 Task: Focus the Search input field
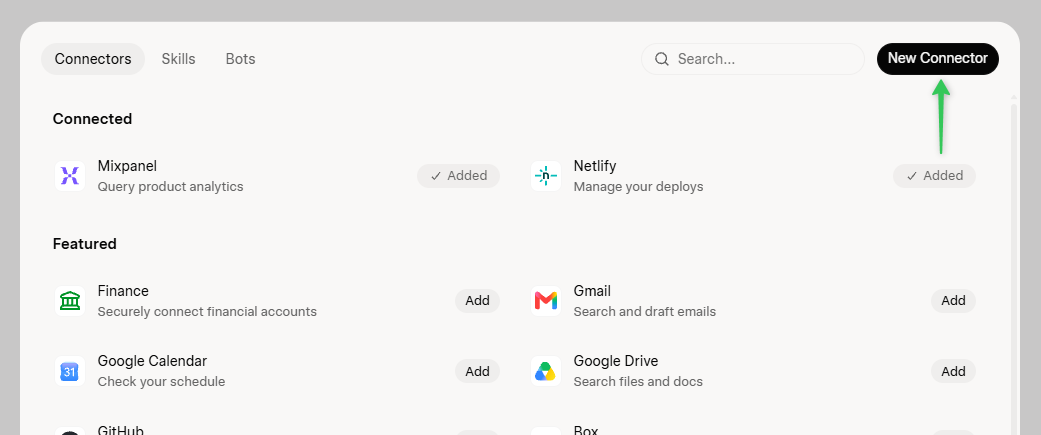pos(753,59)
